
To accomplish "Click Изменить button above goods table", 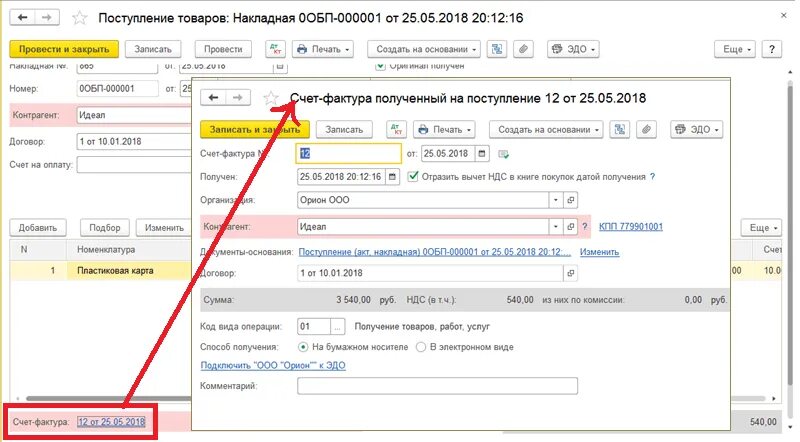I will pos(164,228).
